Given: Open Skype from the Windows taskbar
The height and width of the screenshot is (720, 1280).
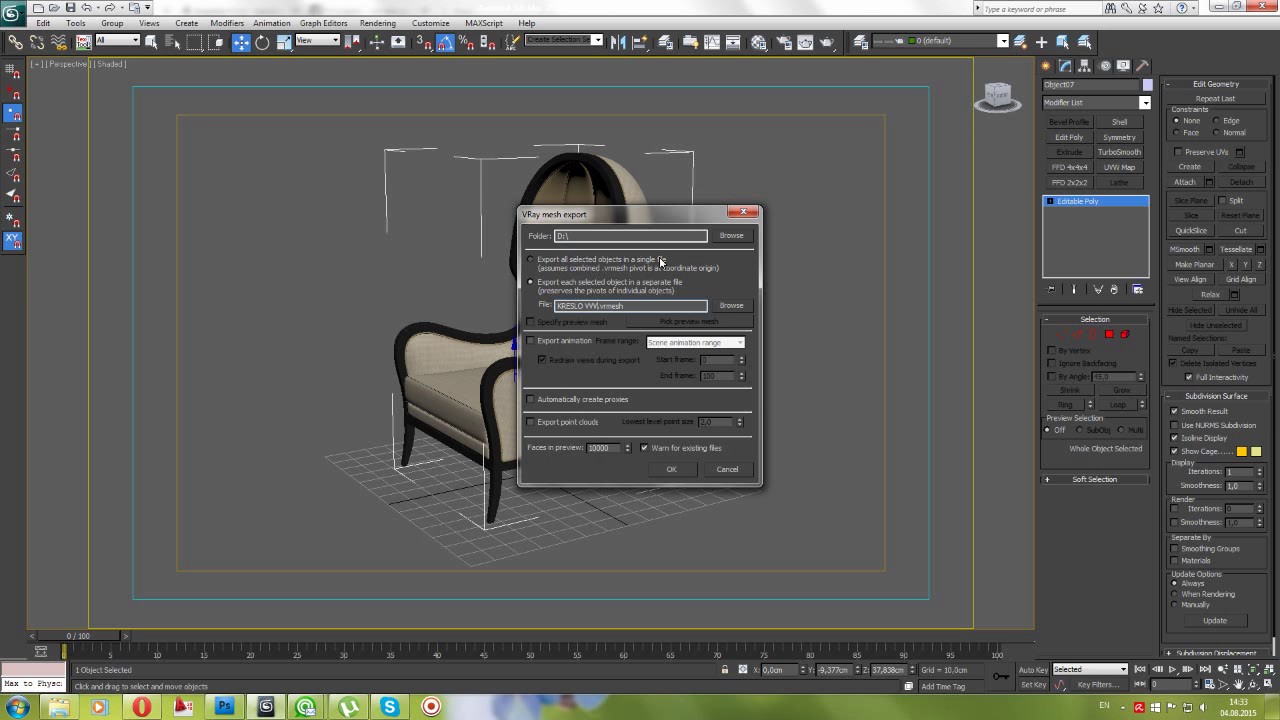Looking at the screenshot, I should pyautogui.click(x=389, y=707).
